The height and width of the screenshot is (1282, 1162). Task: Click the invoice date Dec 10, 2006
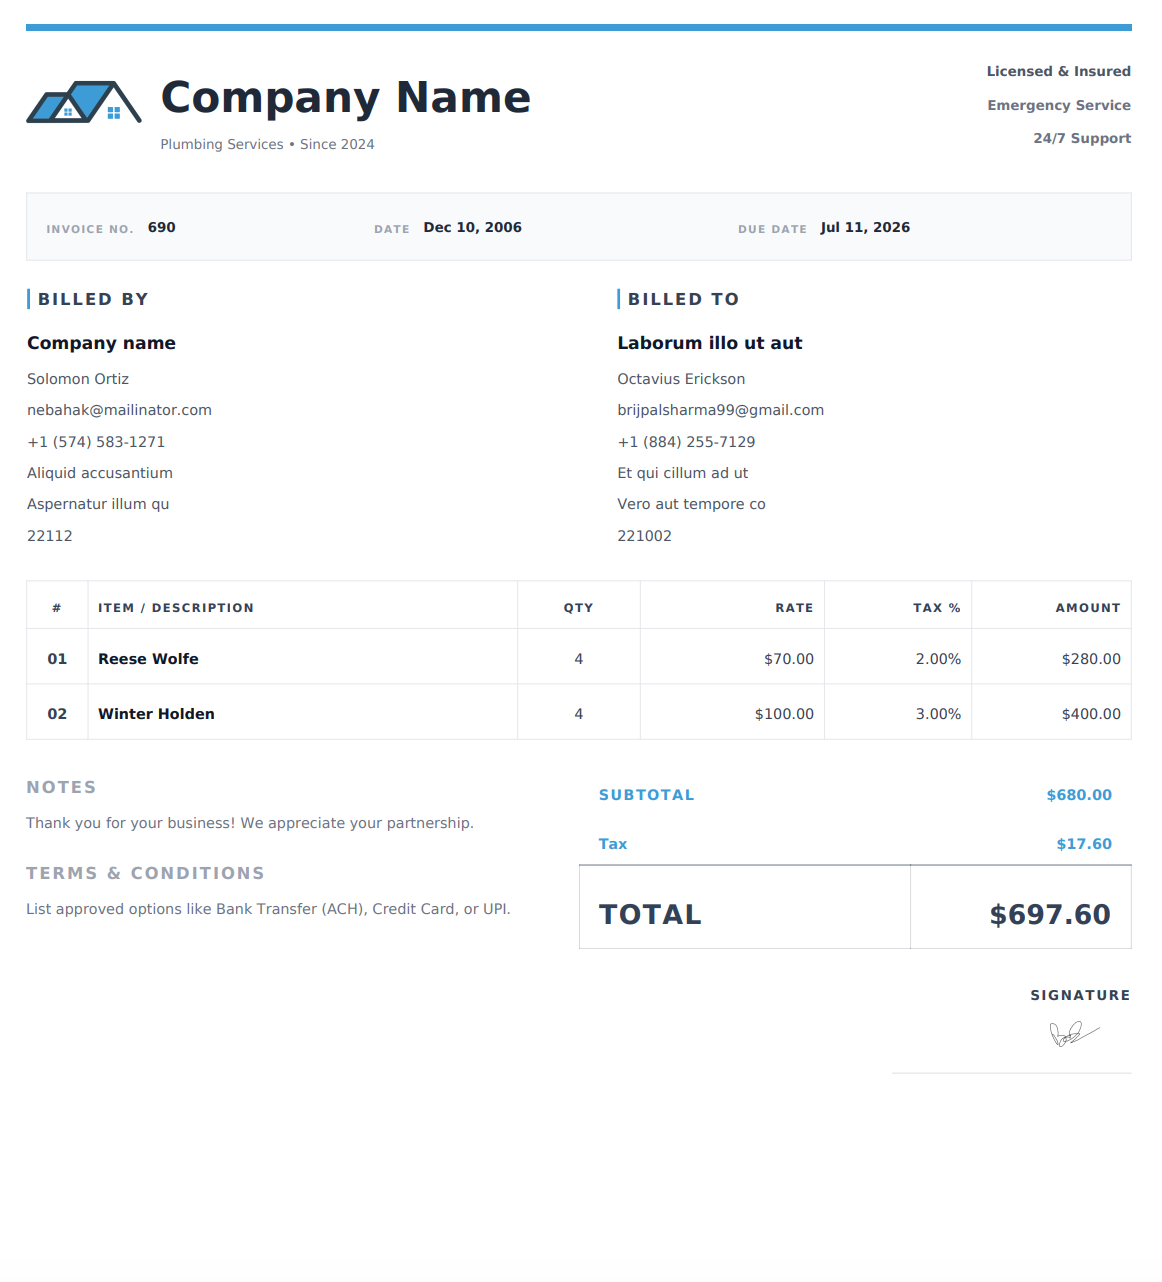(x=473, y=227)
